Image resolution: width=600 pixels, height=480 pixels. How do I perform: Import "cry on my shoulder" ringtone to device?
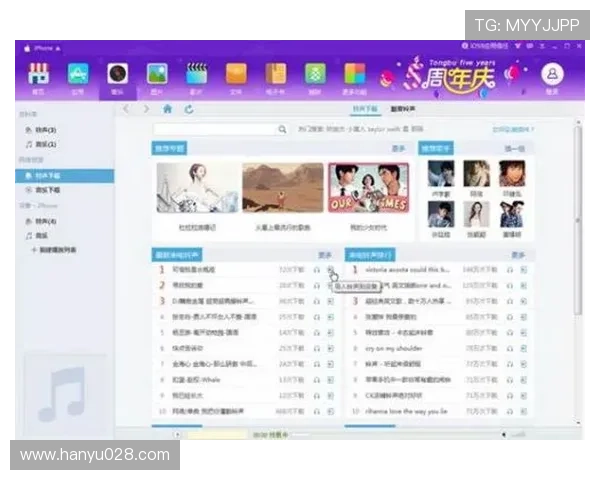tap(524, 348)
